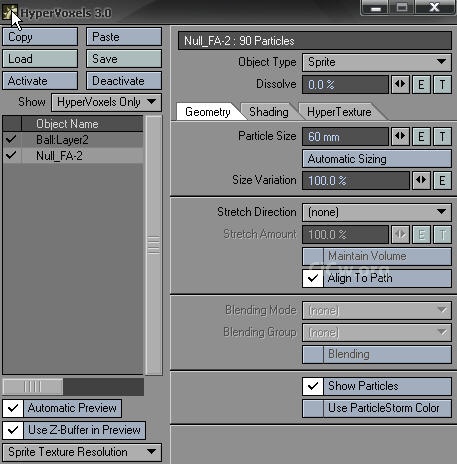Click the Particle Size 60 mm field
The height and width of the screenshot is (464, 457).
345,137
